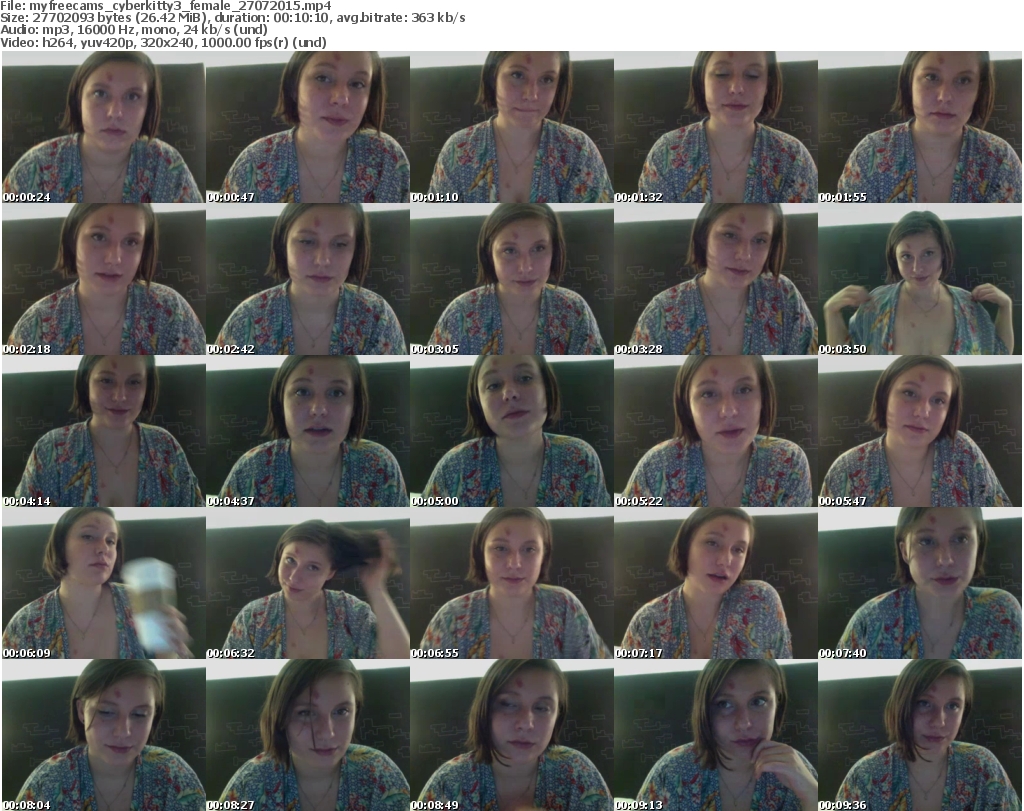Click the frame marked 00:06:55
This screenshot has width=1024, height=811.
511,583
